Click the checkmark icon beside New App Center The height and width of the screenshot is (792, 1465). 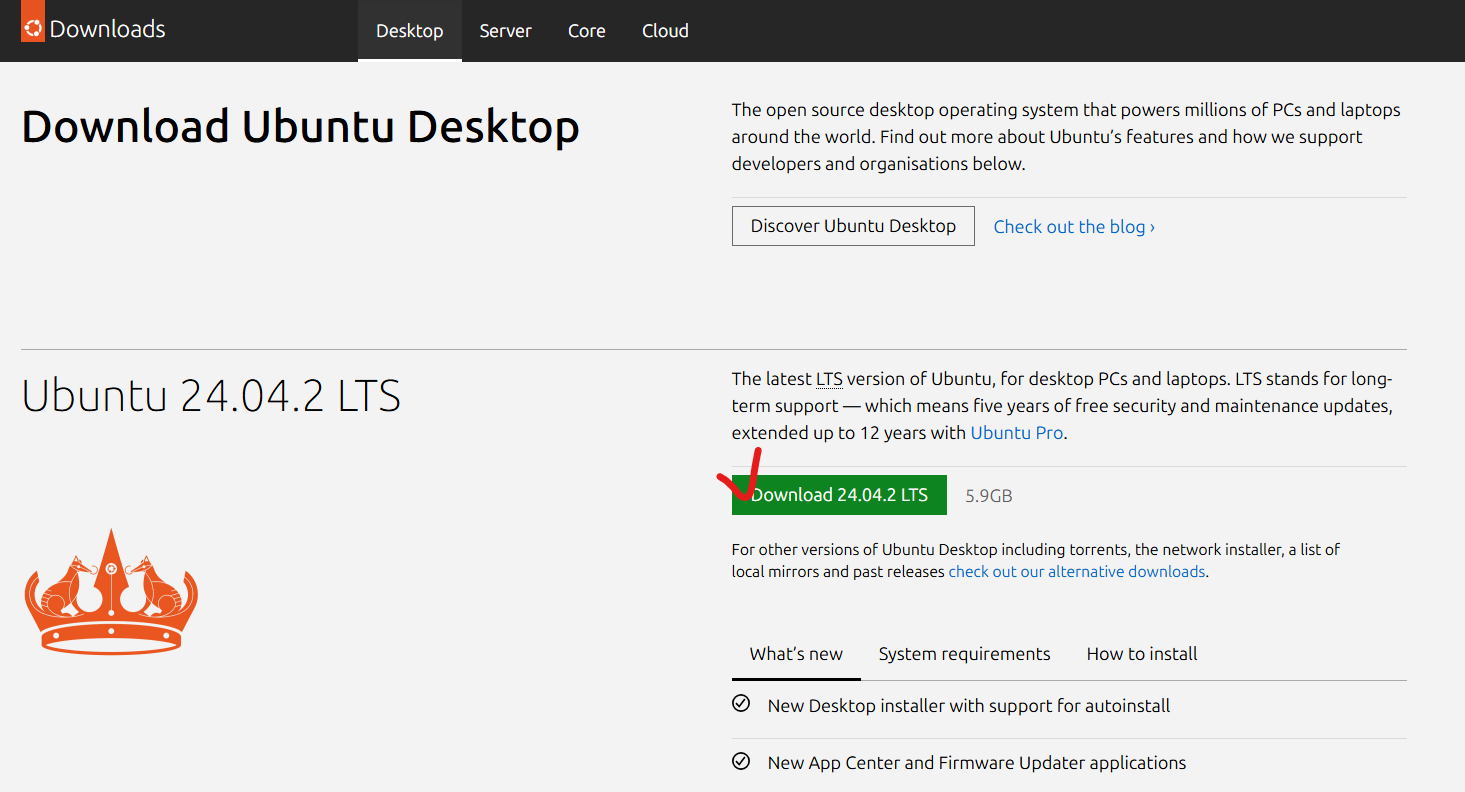tap(741, 761)
